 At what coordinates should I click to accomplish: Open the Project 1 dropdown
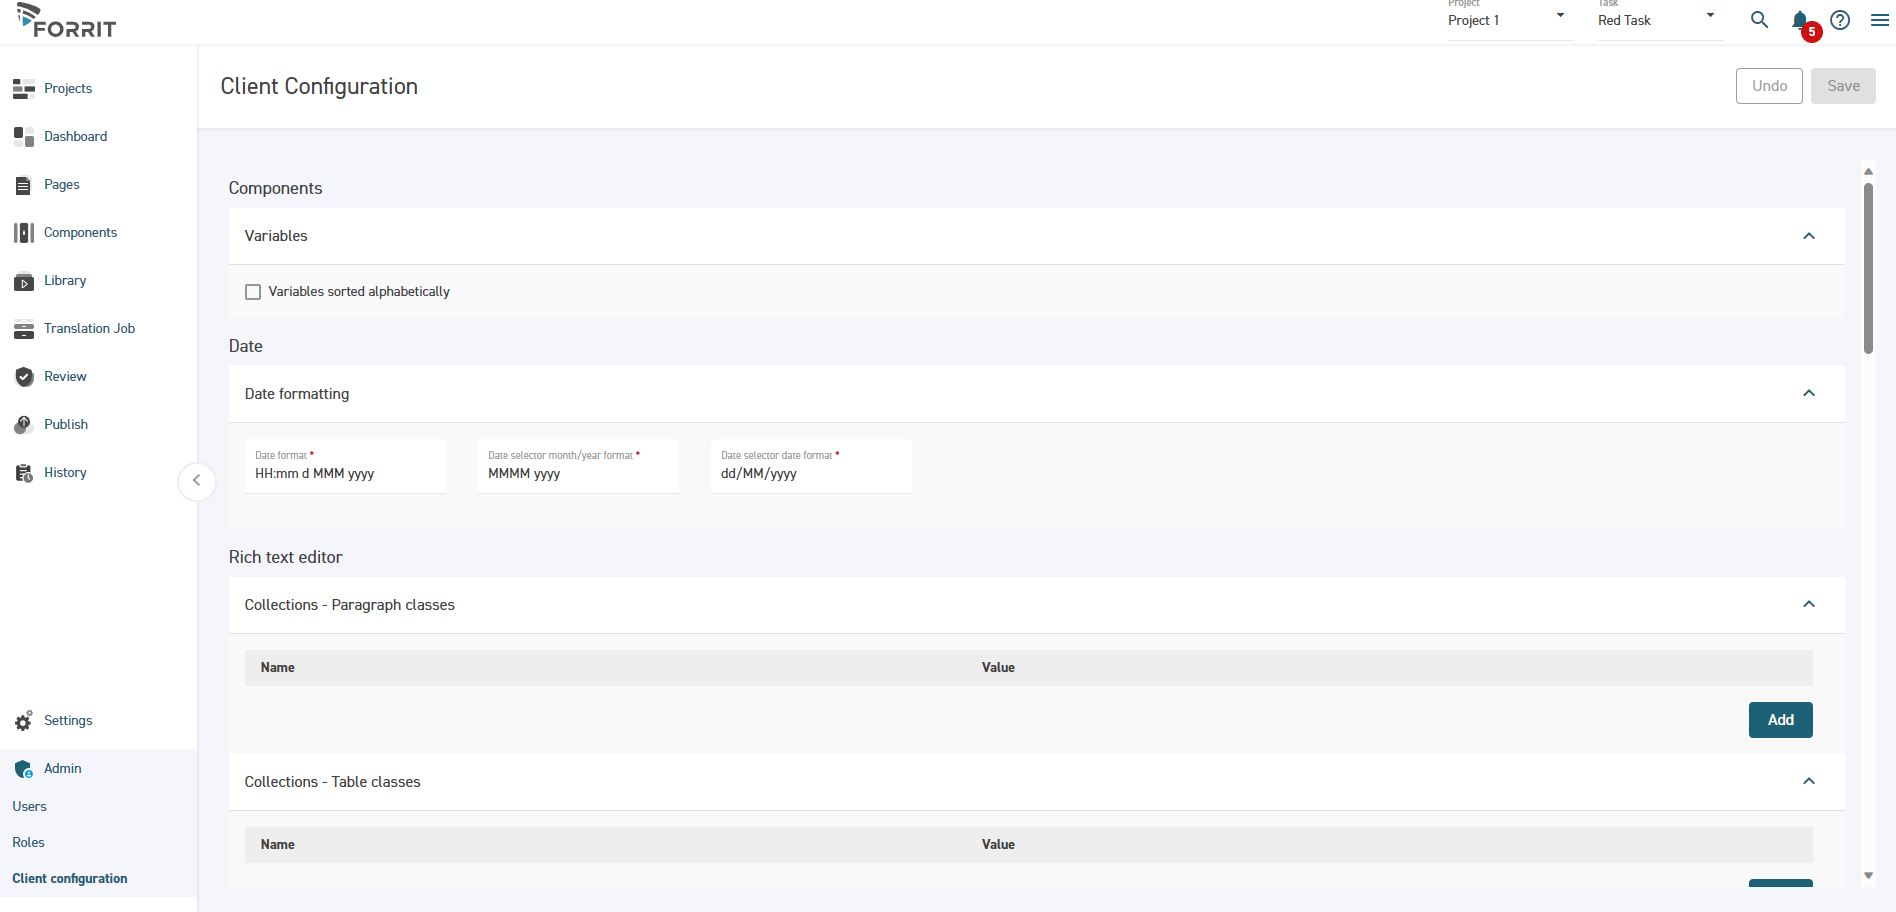(1508, 20)
